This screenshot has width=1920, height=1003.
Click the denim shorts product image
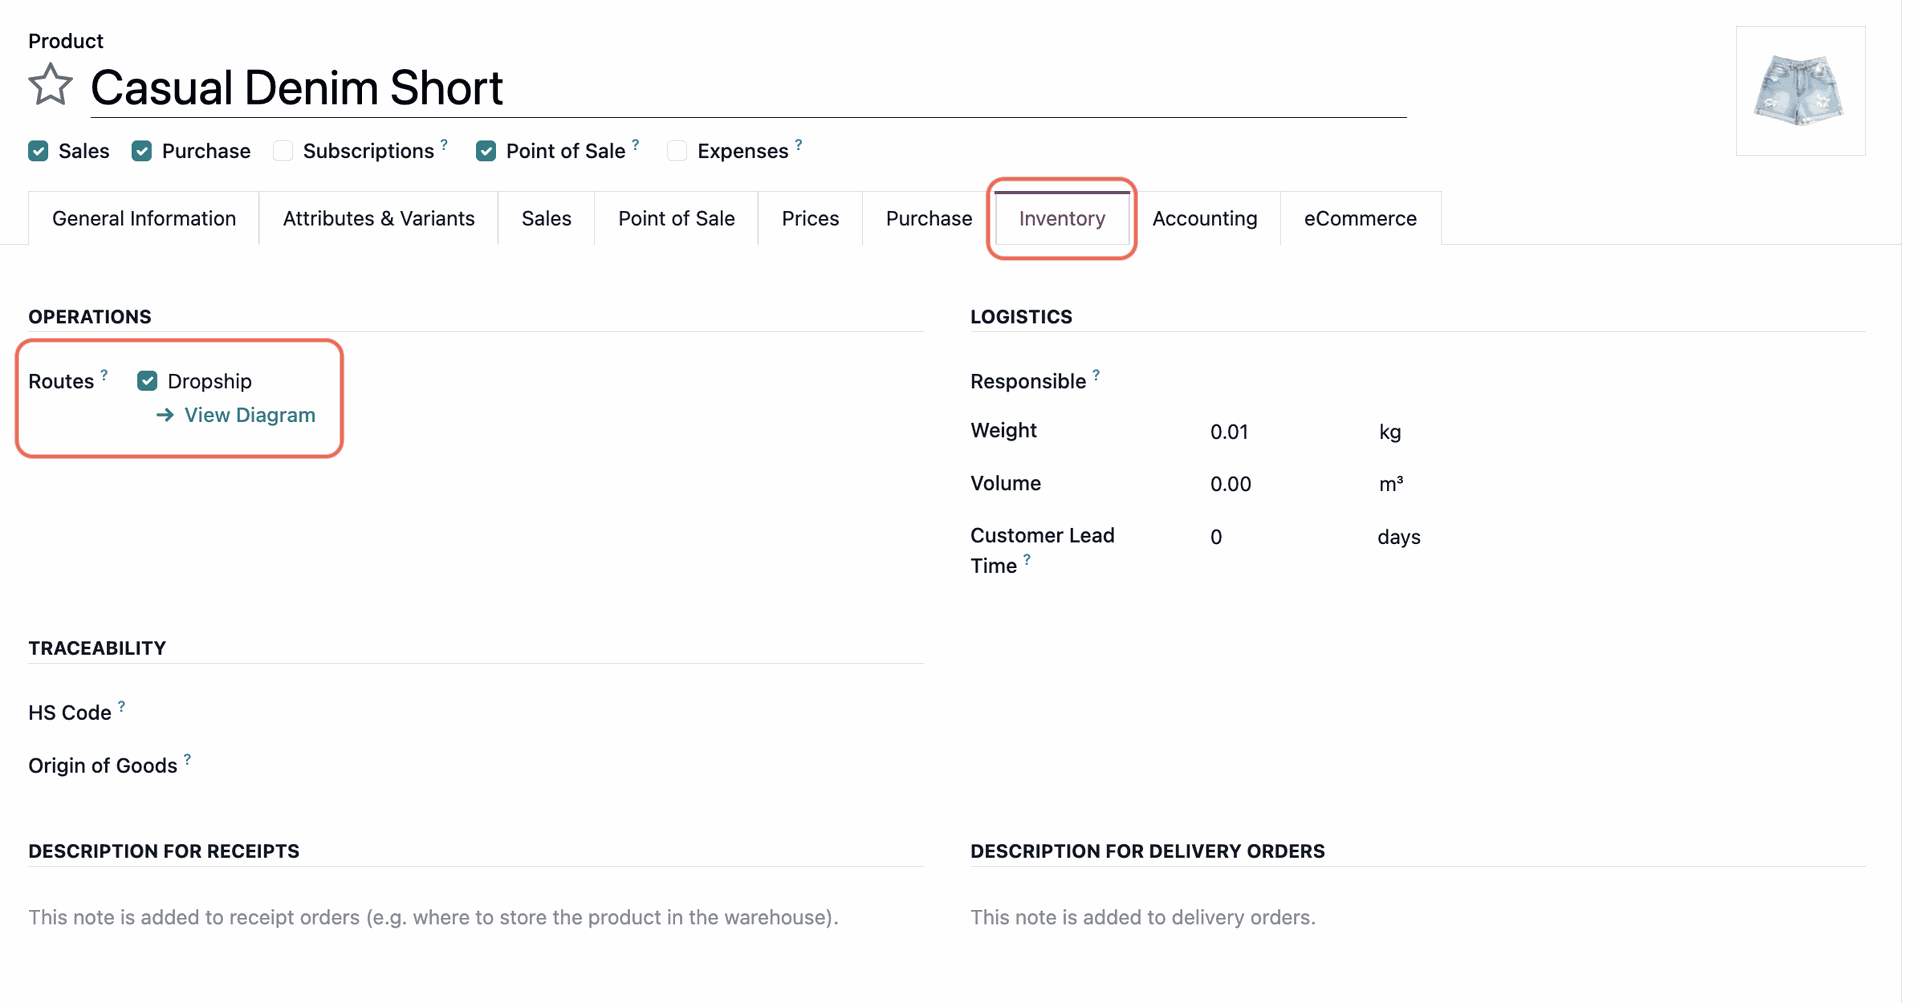[x=1799, y=91]
